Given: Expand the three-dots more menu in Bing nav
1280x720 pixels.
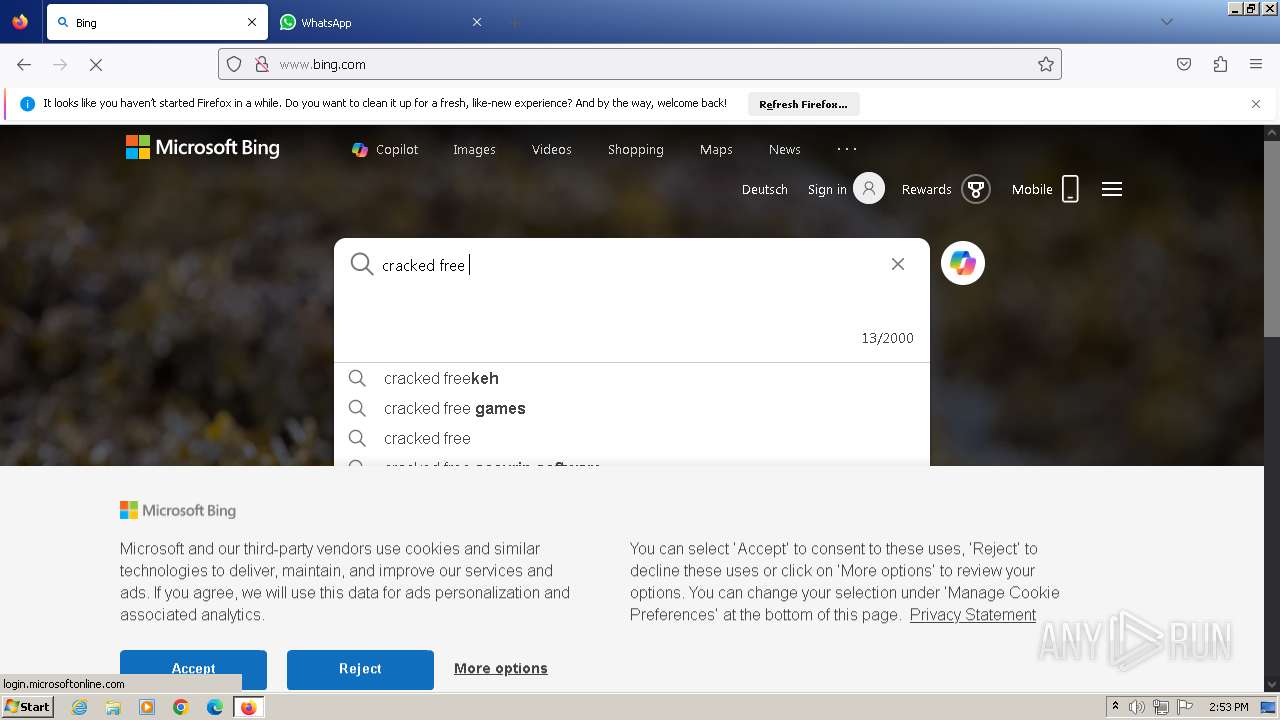Looking at the screenshot, I should (847, 149).
